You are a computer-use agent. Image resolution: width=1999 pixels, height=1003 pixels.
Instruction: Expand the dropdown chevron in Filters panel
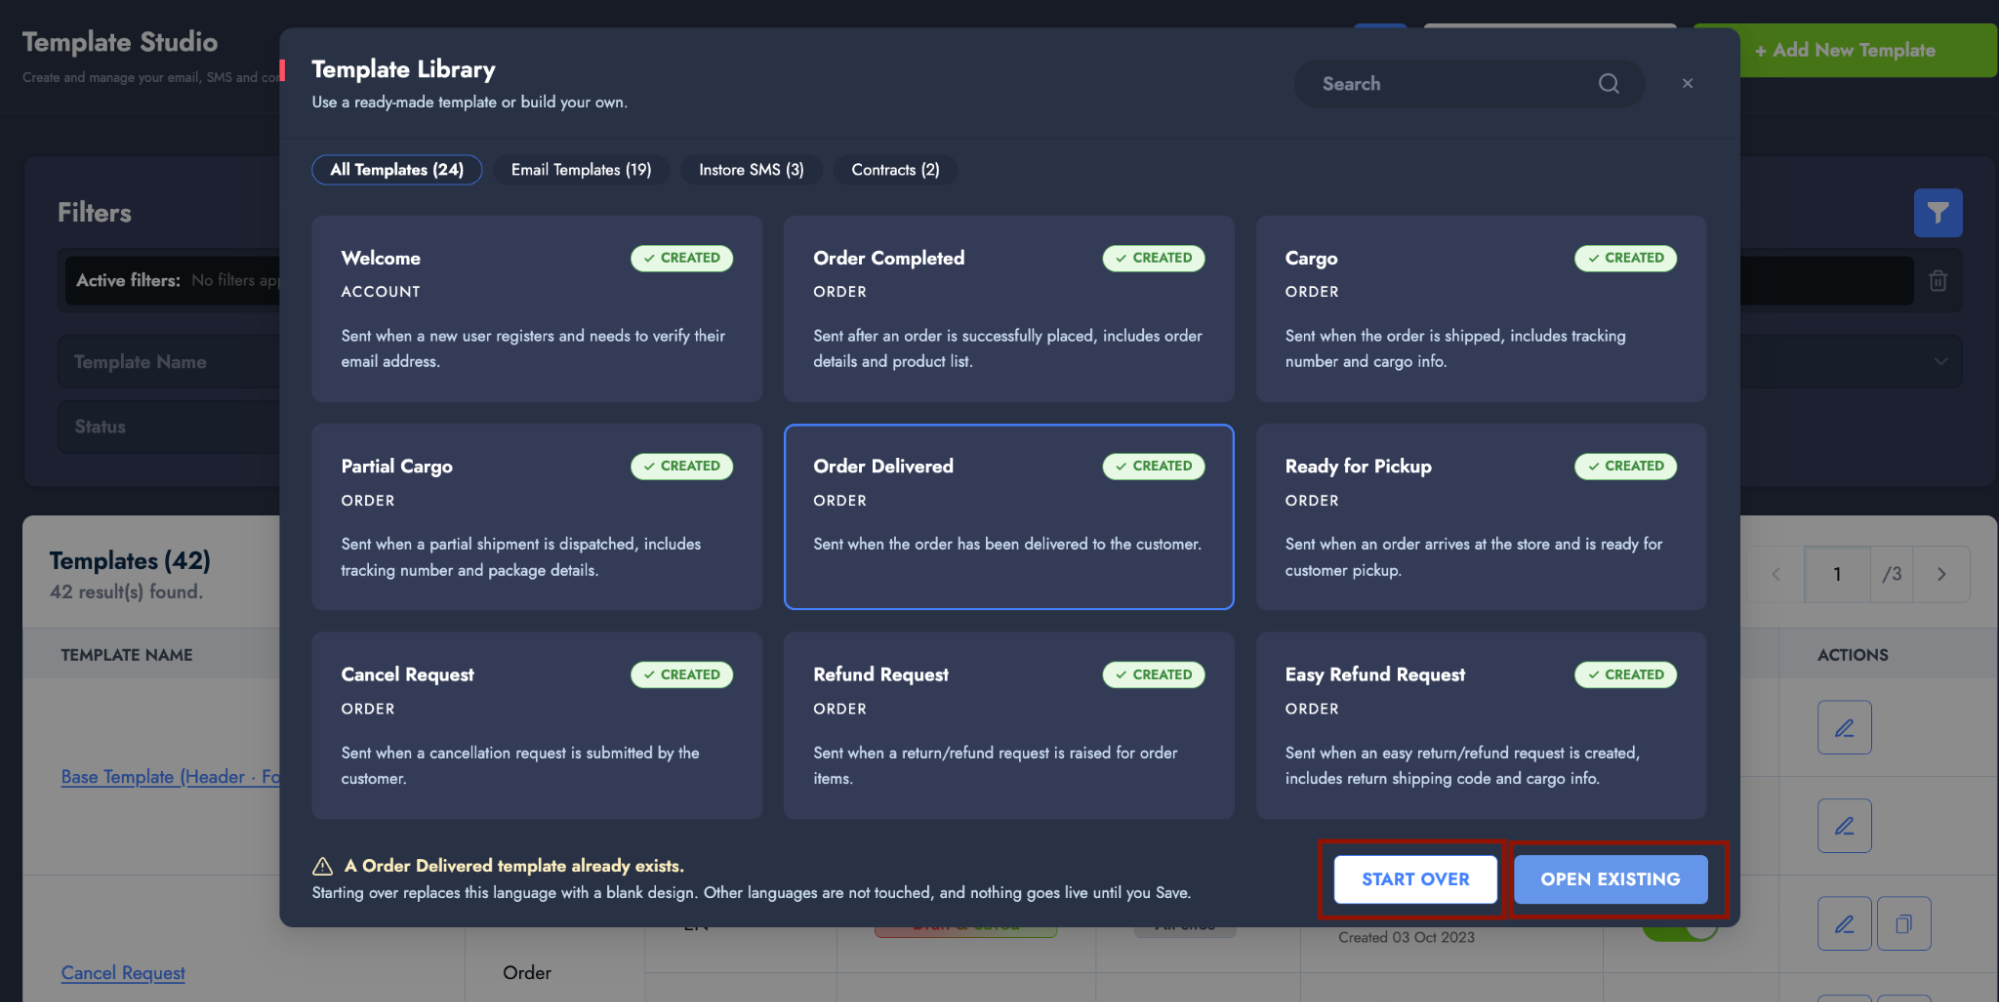(x=1940, y=362)
